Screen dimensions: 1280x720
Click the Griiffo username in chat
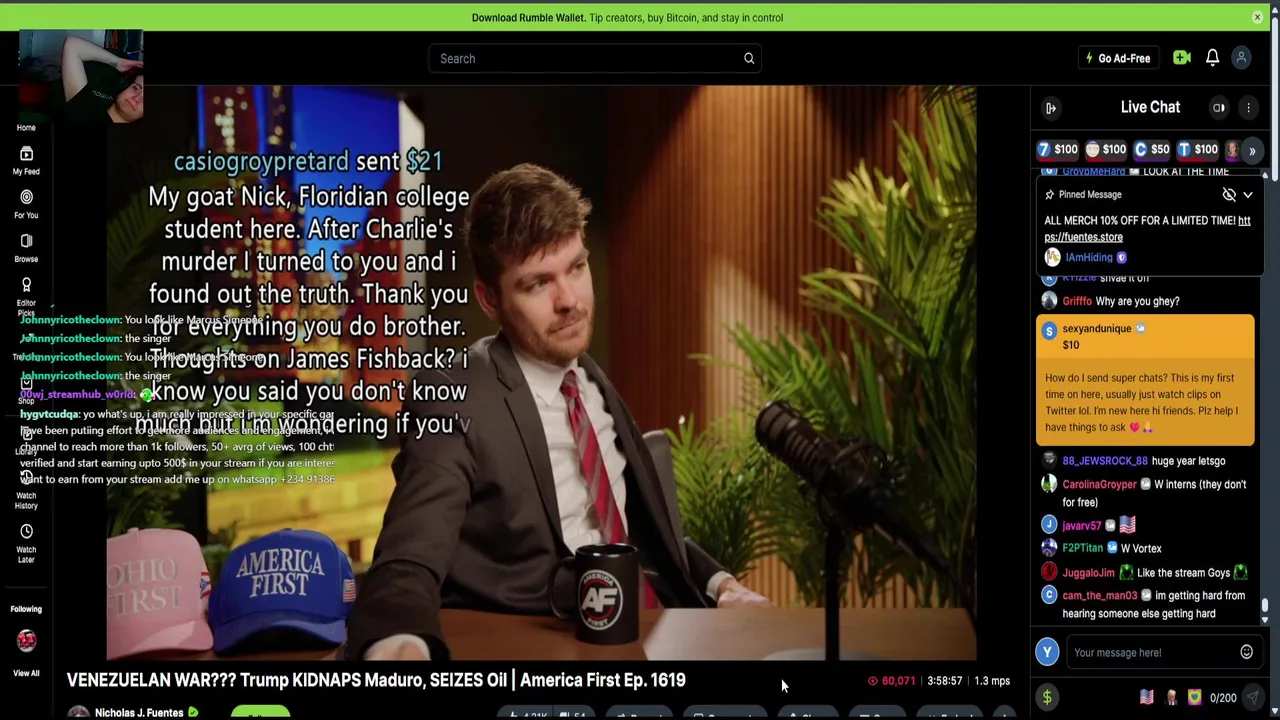(1077, 301)
